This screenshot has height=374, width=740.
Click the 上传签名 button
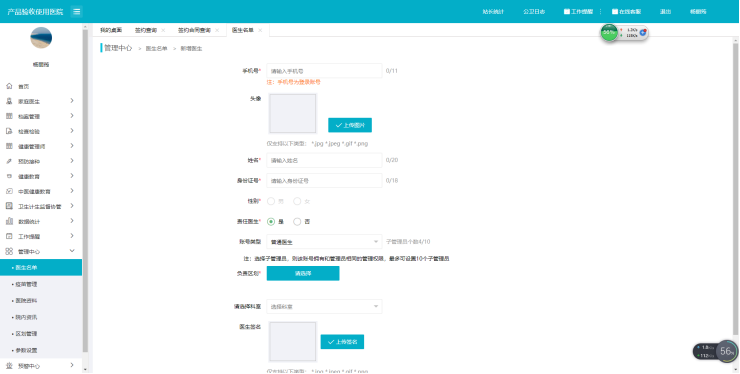click(x=342, y=342)
